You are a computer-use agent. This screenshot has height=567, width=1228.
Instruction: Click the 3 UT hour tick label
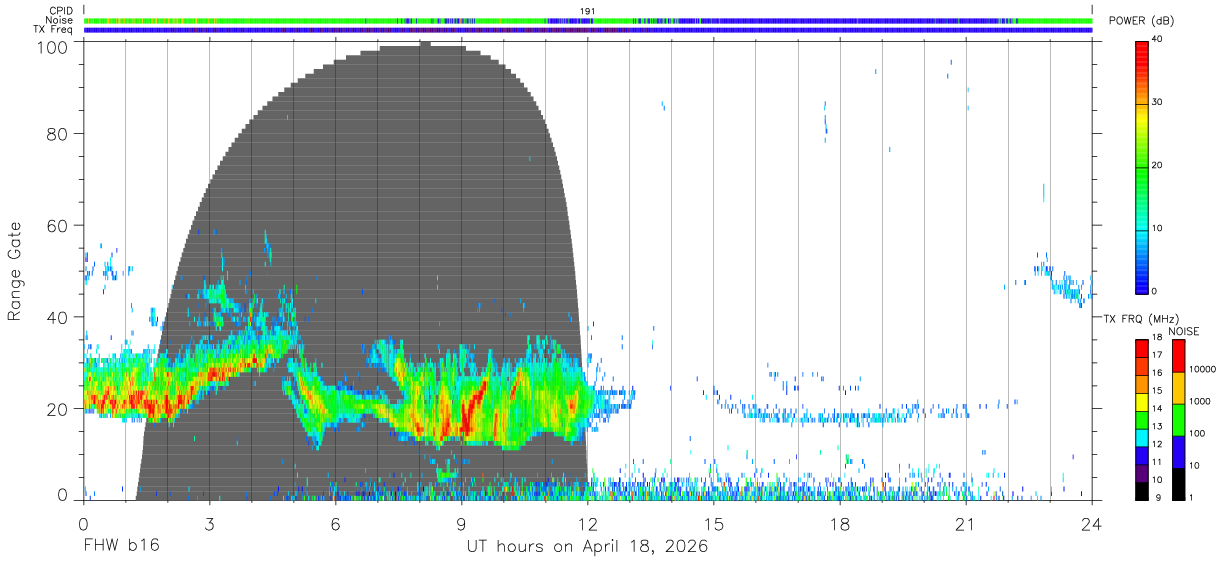coord(209,523)
